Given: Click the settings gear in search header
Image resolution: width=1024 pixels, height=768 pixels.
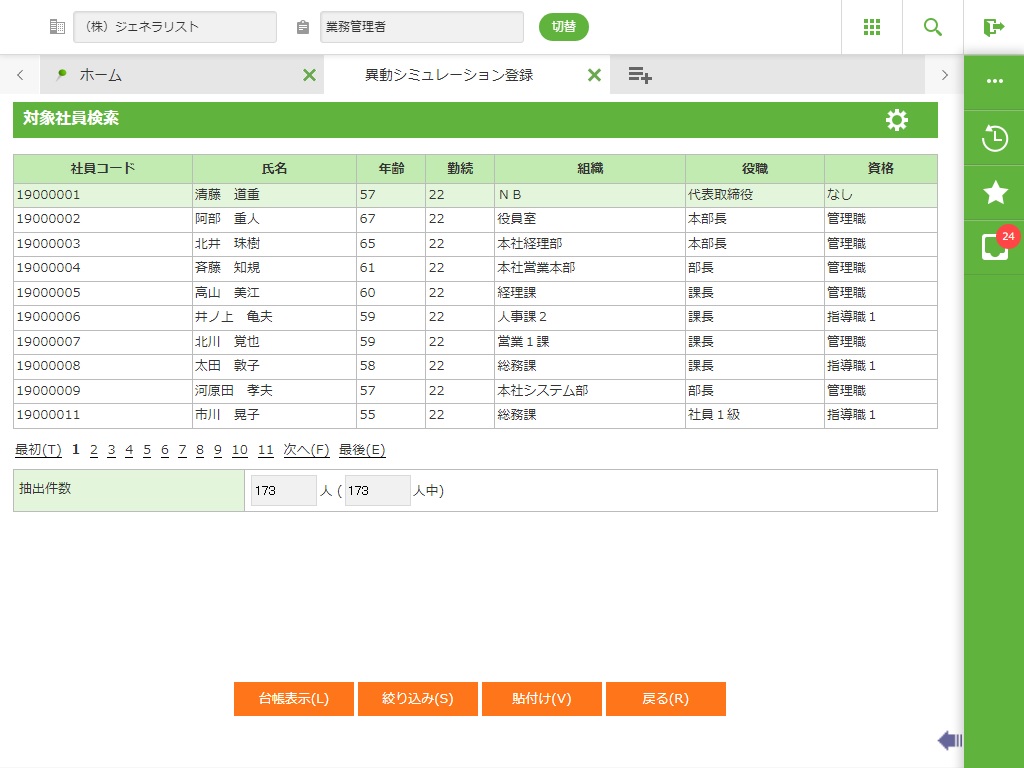Looking at the screenshot, I should tap(897, 120).
